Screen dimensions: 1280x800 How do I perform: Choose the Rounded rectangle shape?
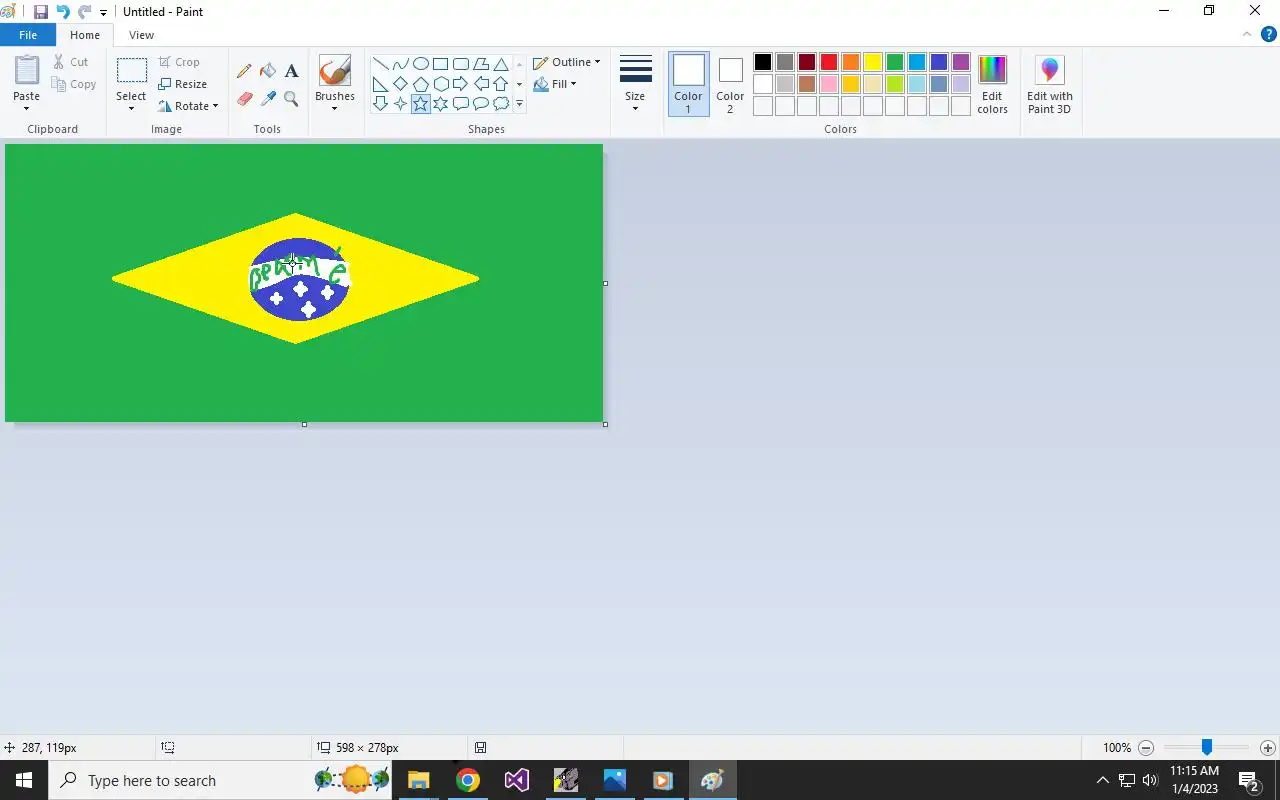tap(461, 64)
